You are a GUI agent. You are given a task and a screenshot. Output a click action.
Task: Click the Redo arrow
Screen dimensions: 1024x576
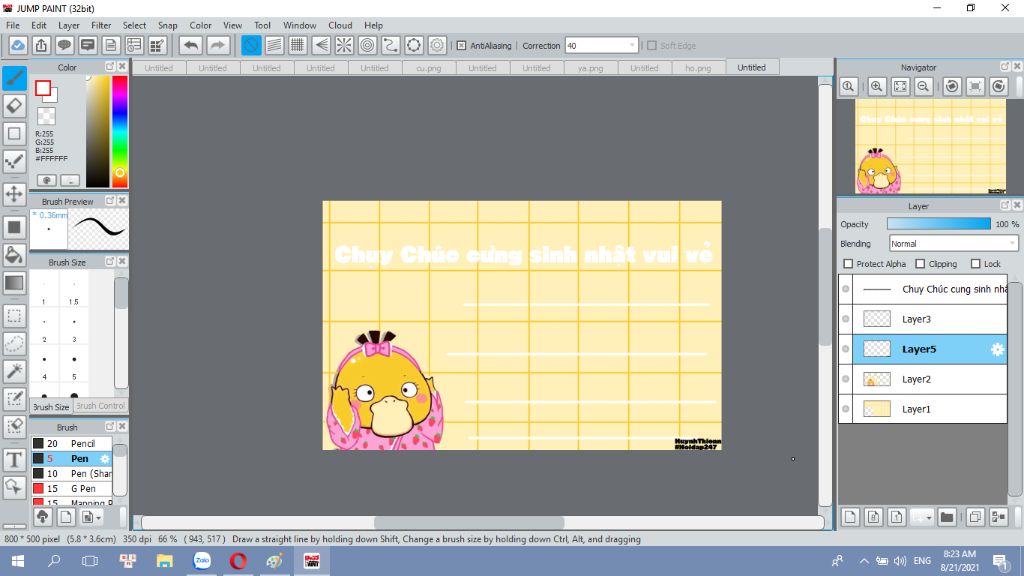click(217, 45)
